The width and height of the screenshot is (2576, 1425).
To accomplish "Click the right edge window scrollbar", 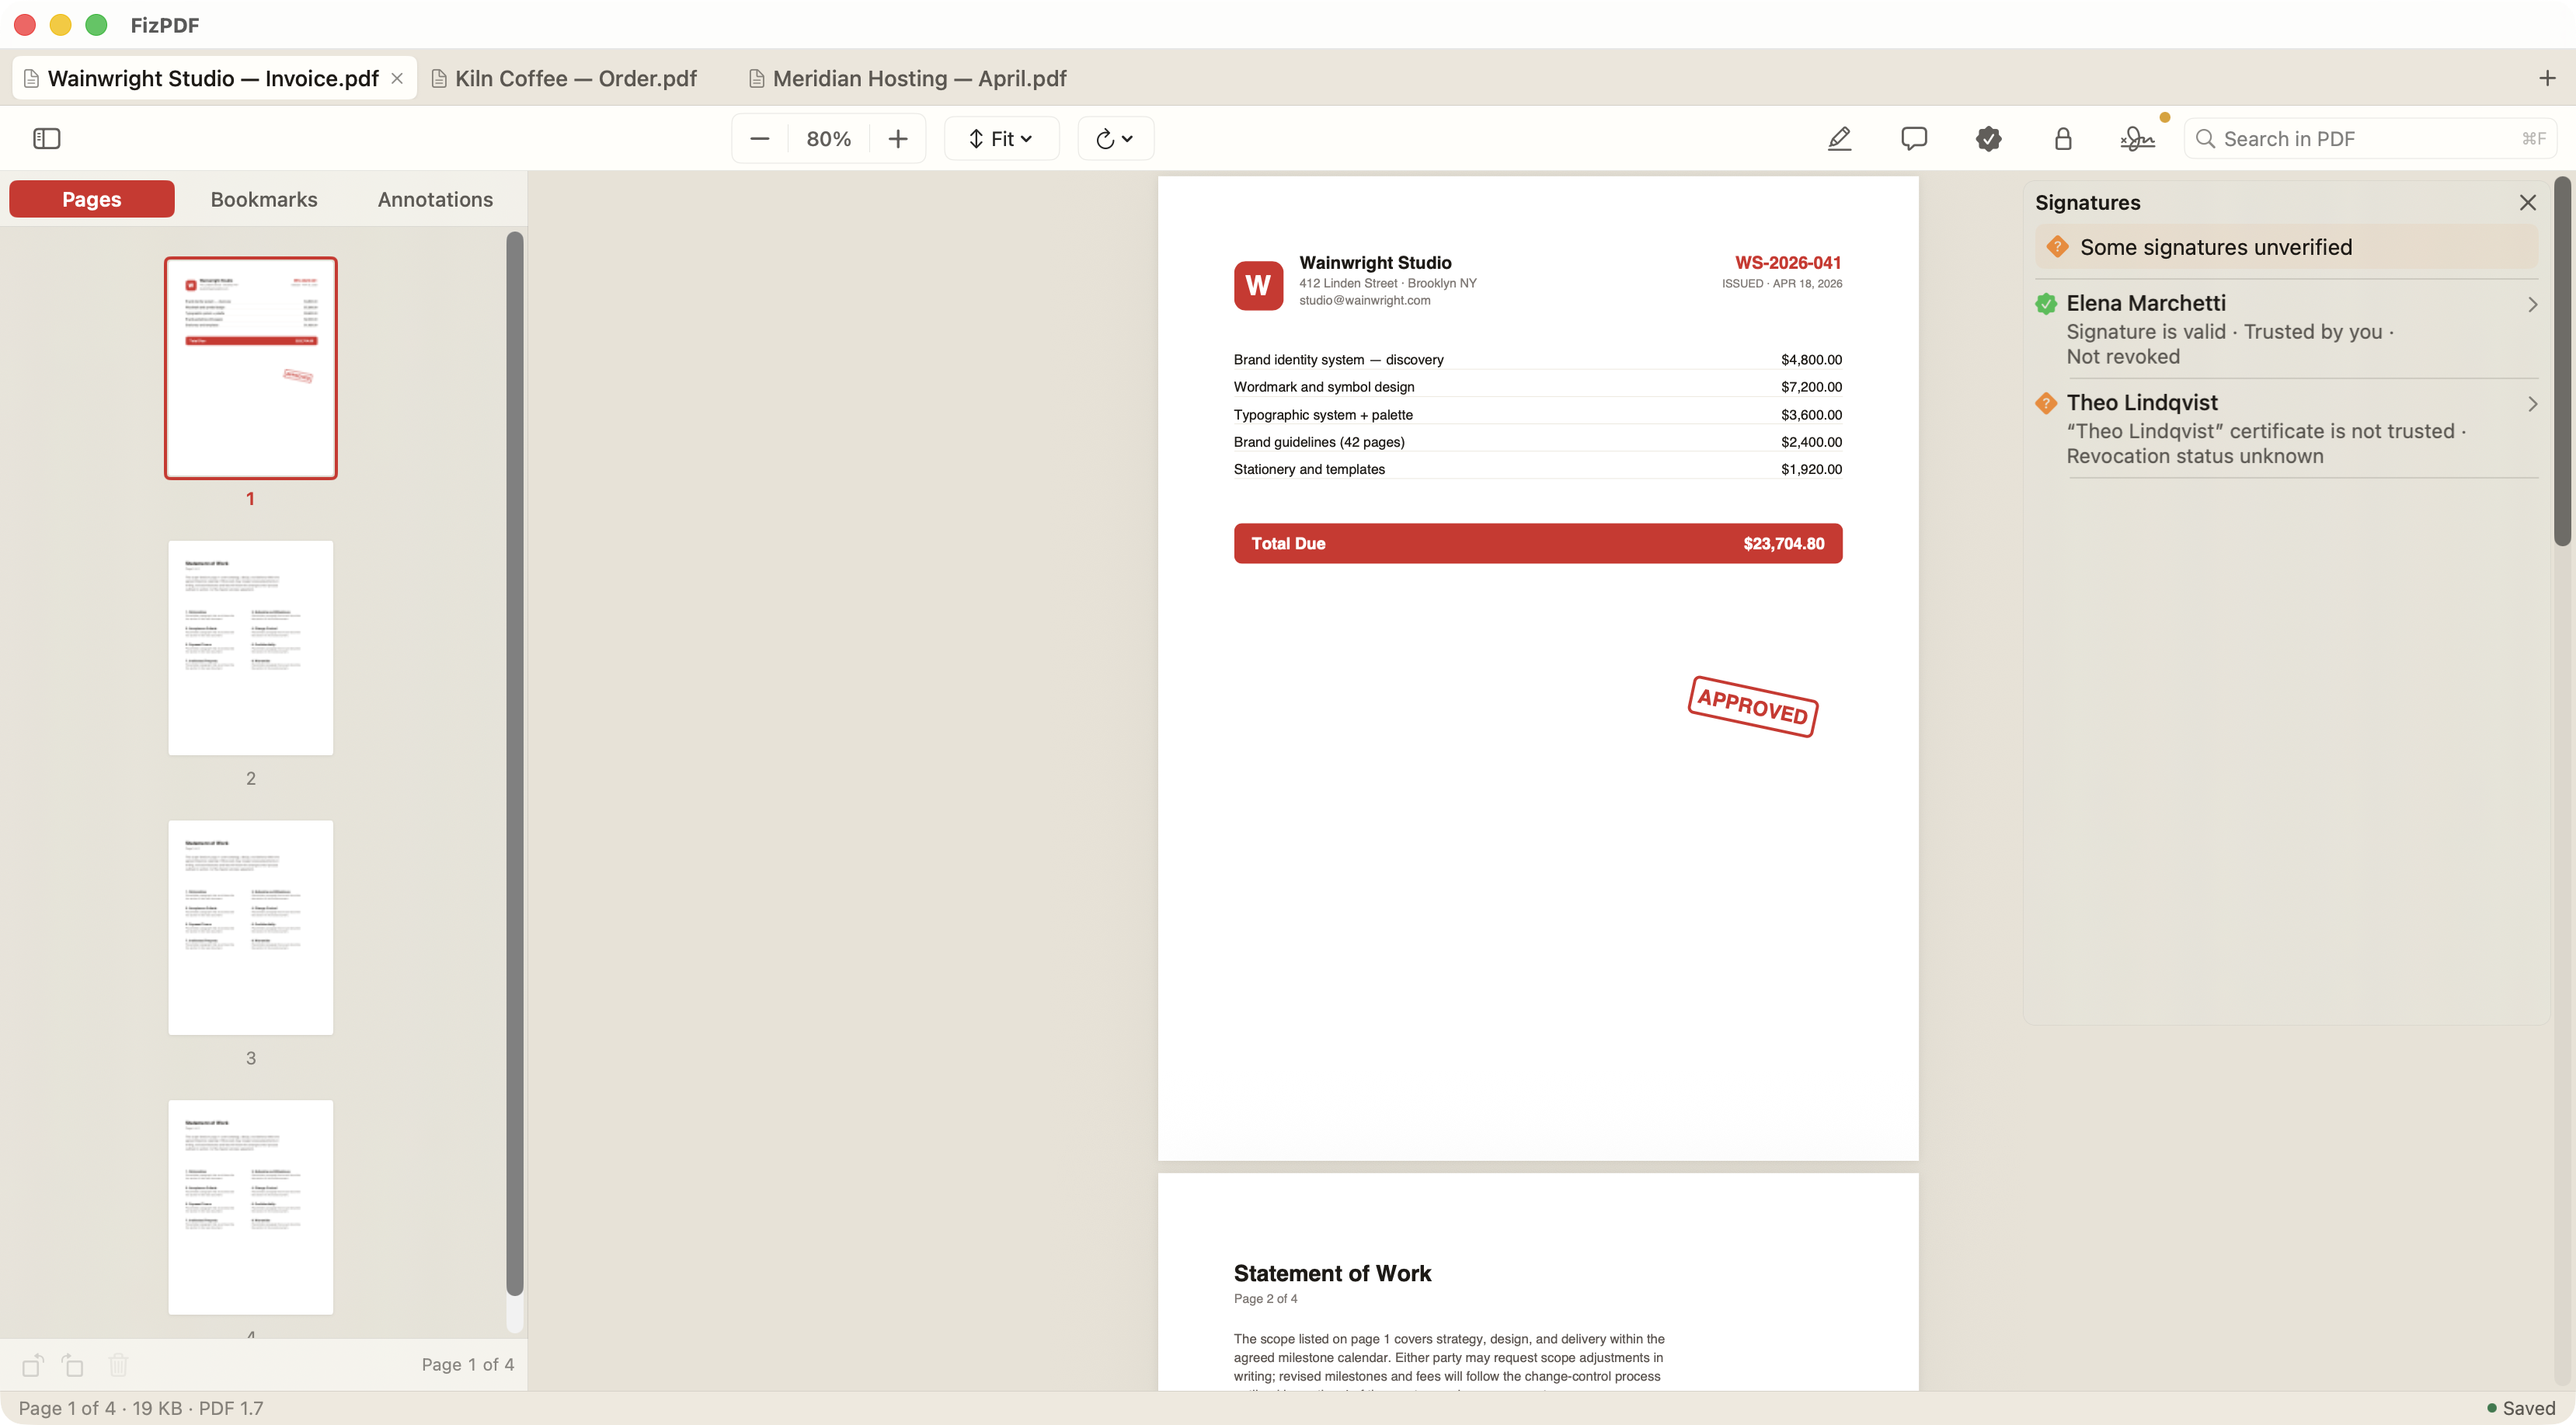I will pos(2562,361).
